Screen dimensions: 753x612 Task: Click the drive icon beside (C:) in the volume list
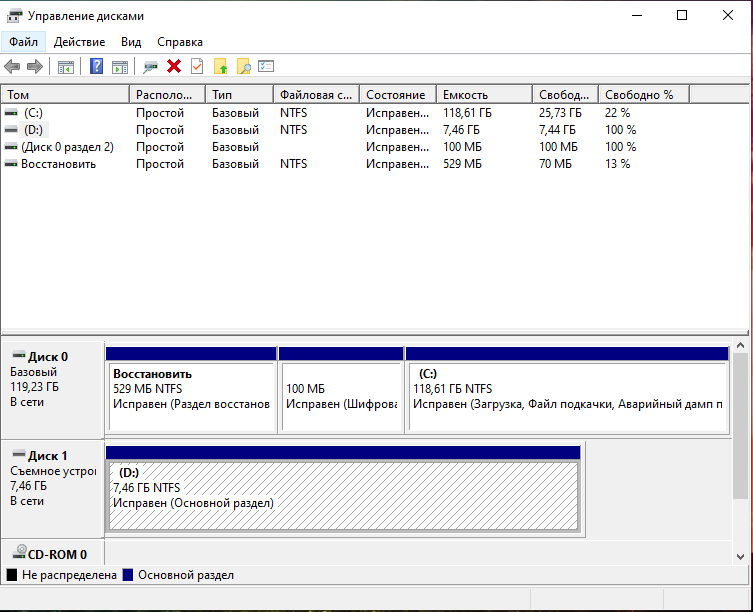(x=11, y=113)
